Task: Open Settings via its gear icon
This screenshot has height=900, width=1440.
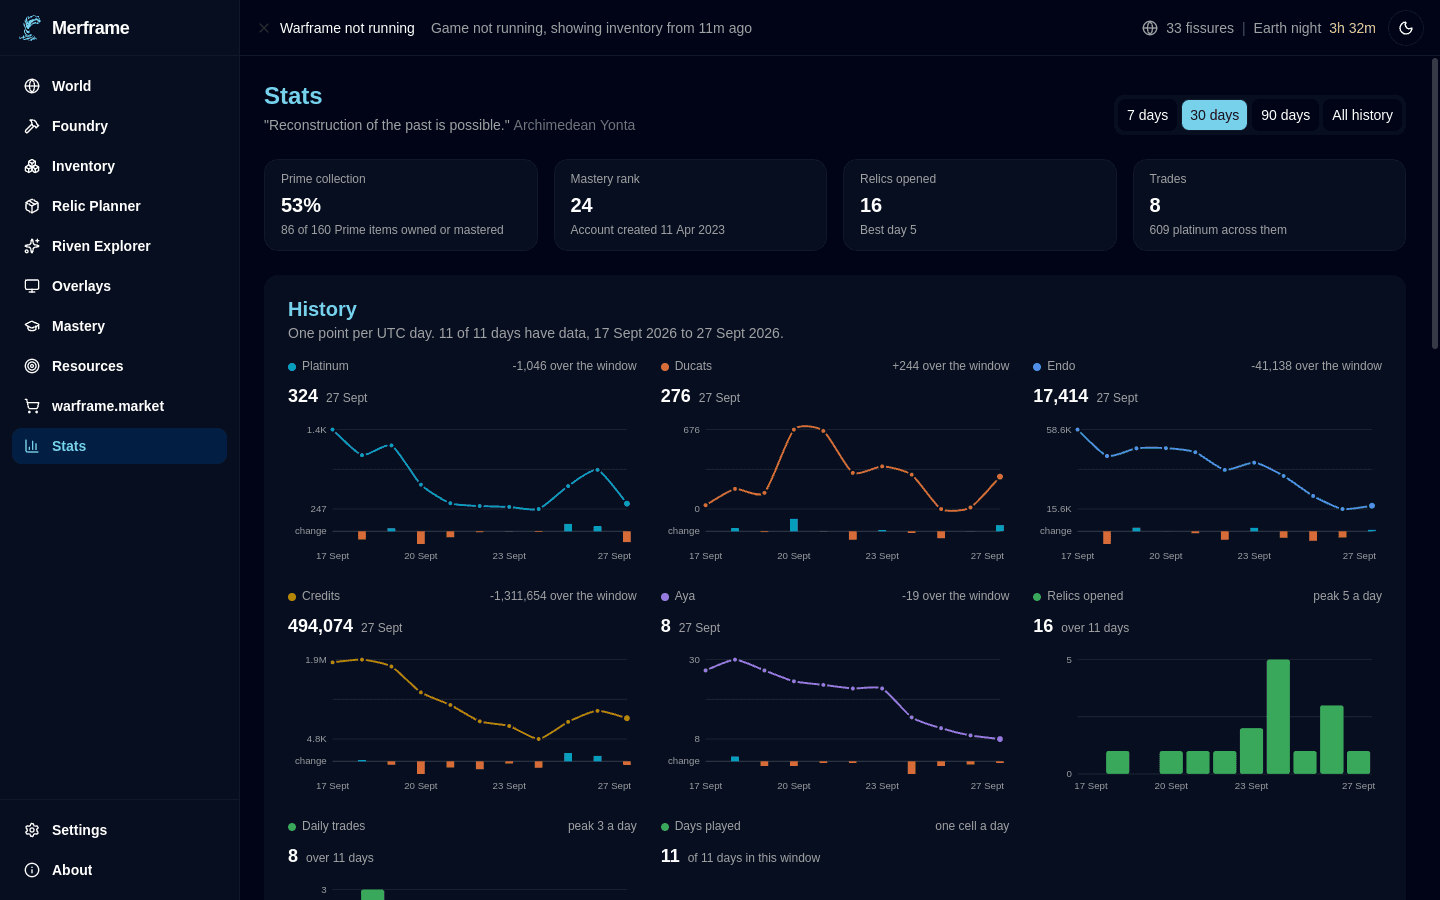Action: (x=32, y=830)
